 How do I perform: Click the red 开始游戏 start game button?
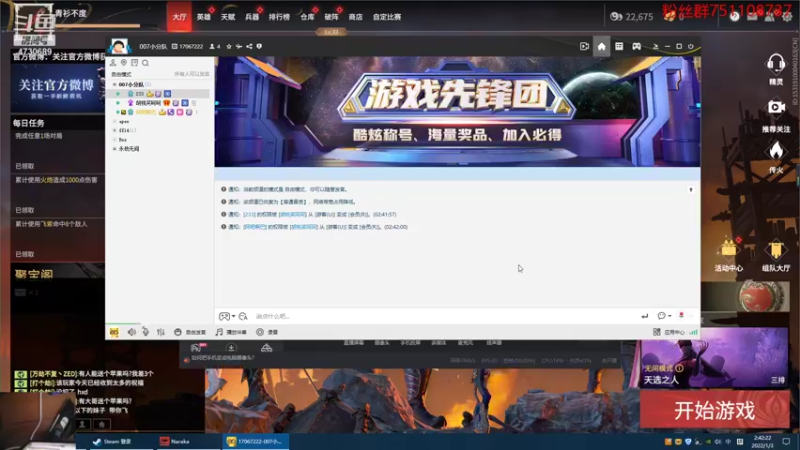(x=714, y=410)
